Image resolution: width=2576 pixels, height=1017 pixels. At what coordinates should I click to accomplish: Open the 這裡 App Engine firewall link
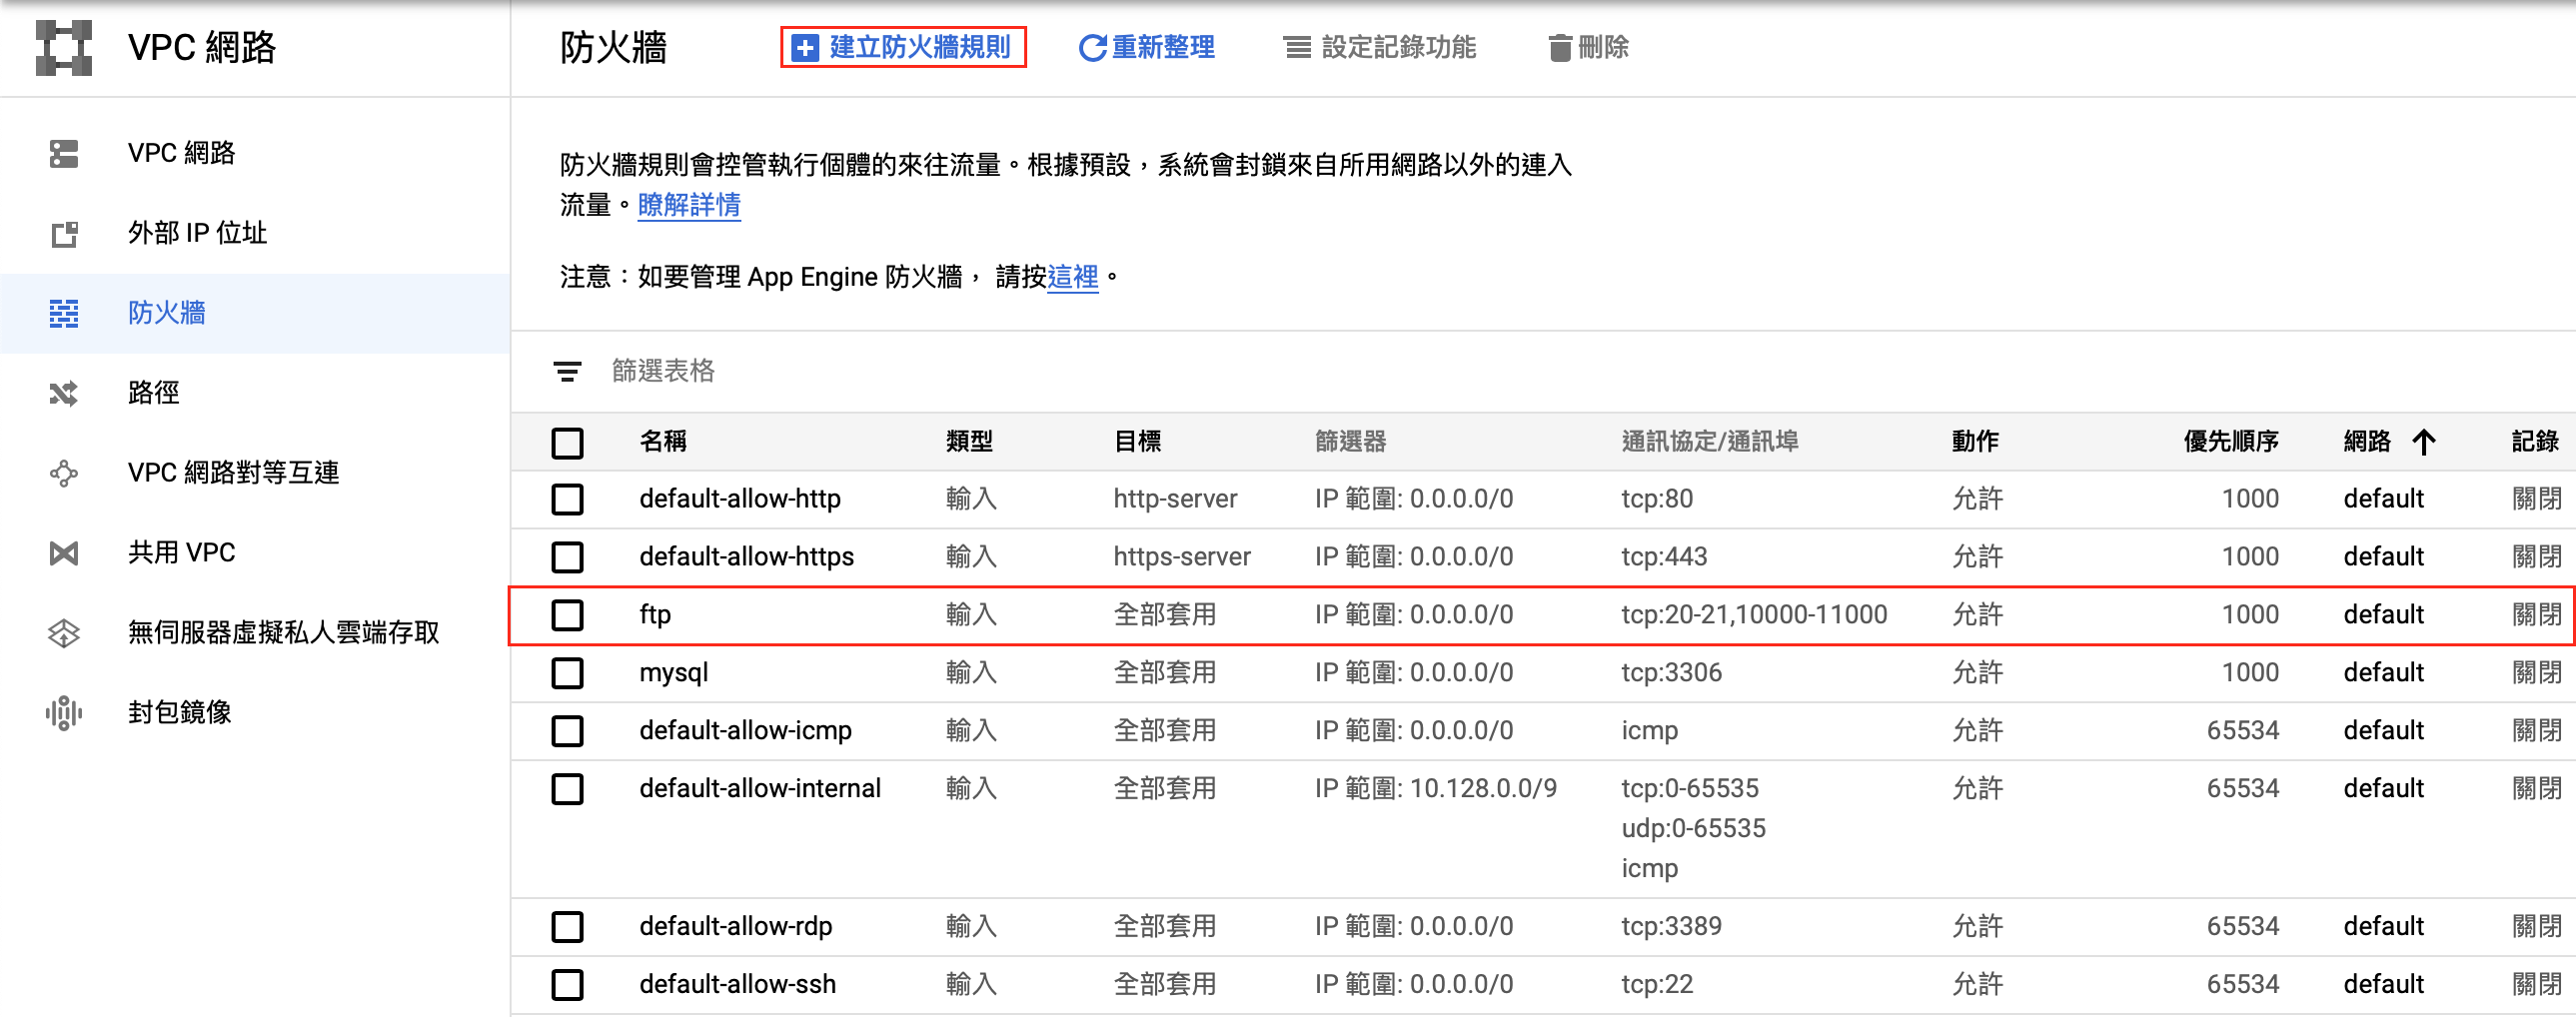(x=1073, y=277)
